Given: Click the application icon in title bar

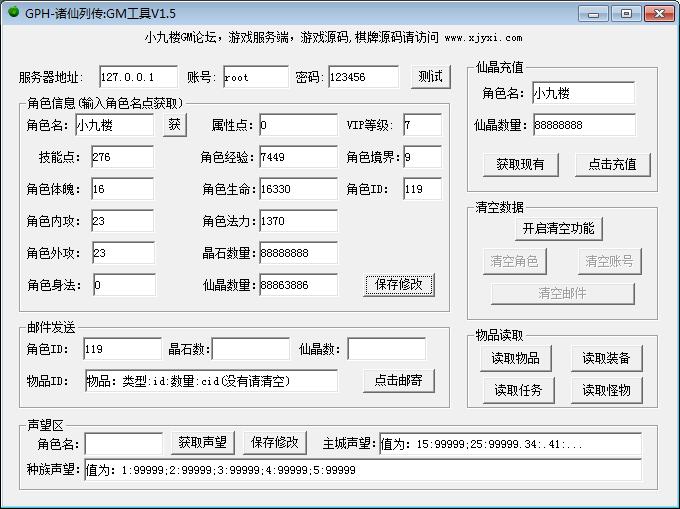Looking at the screenshot, I should coord(13,13).
